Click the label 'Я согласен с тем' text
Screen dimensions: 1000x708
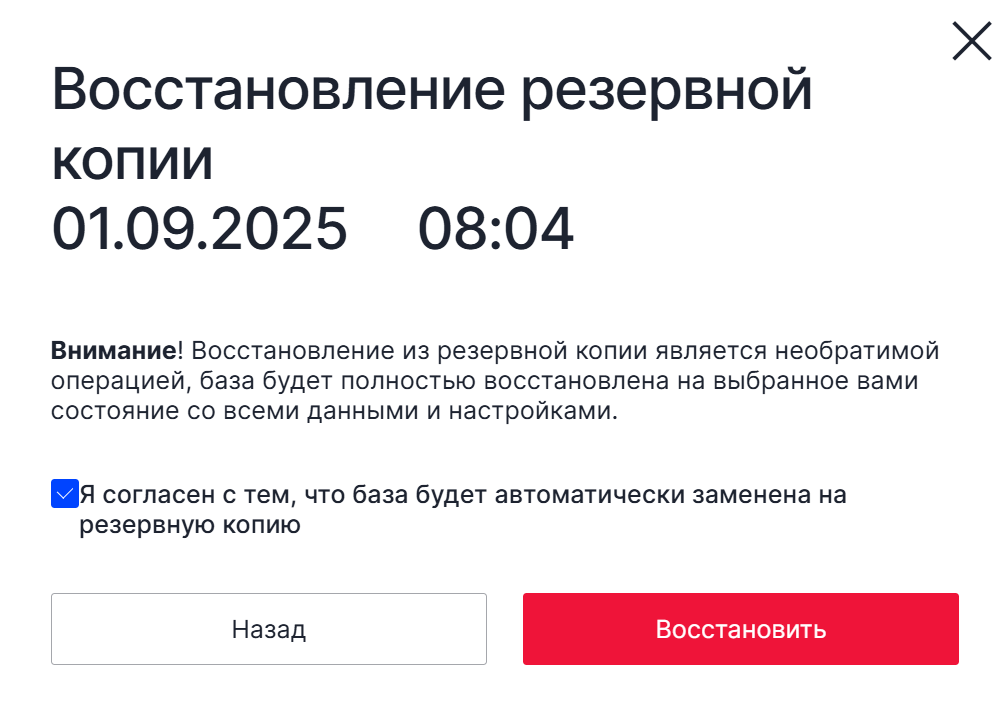click(188, 495)
